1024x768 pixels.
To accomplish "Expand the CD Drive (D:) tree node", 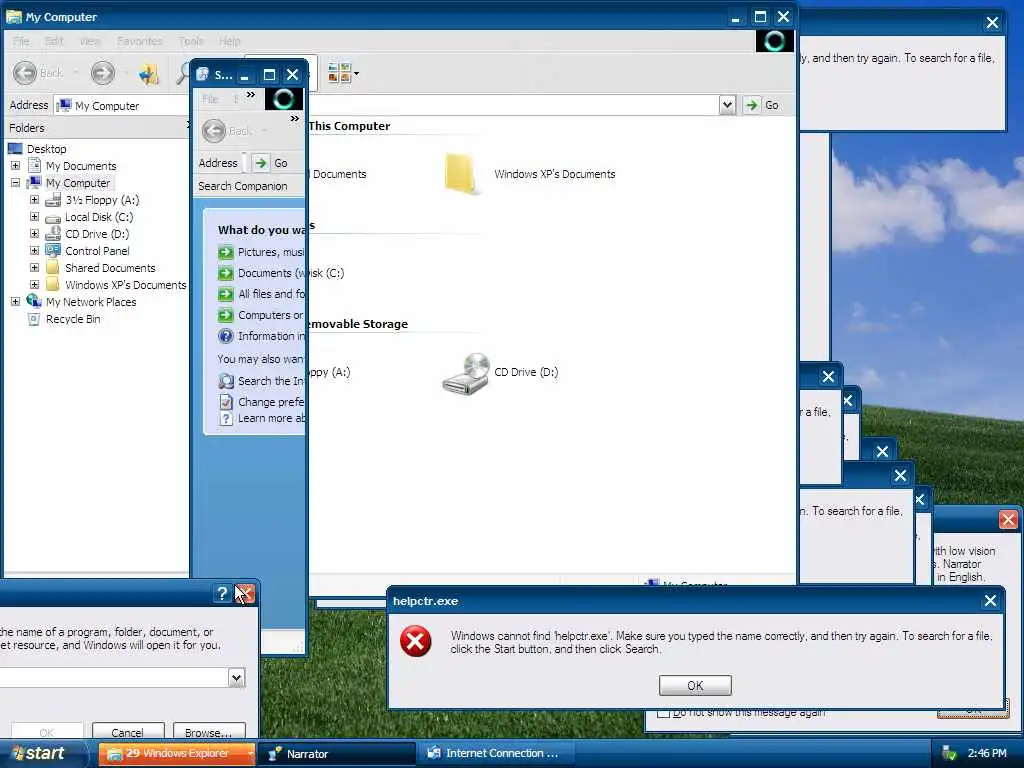I will [35, 234].
